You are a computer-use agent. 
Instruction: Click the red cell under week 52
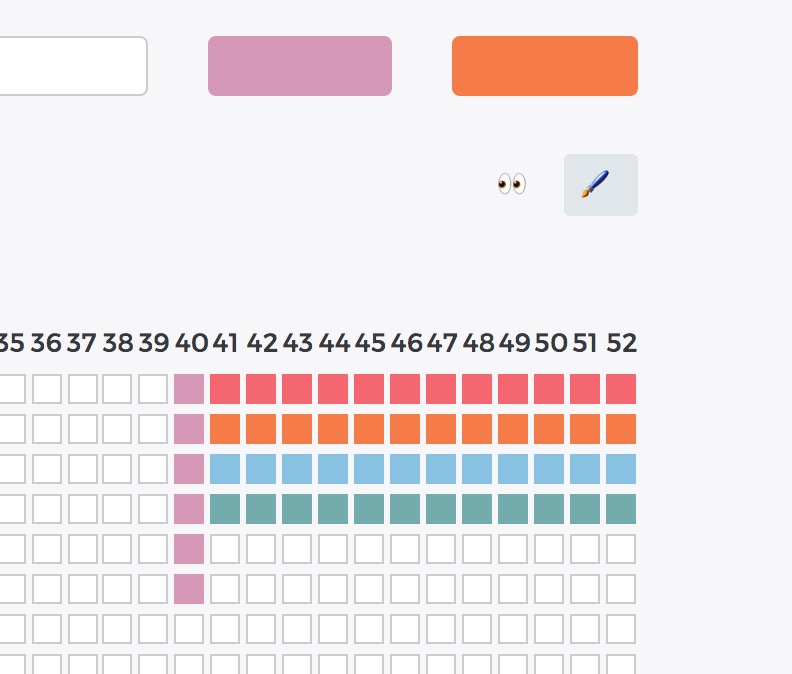click(621, 389)
